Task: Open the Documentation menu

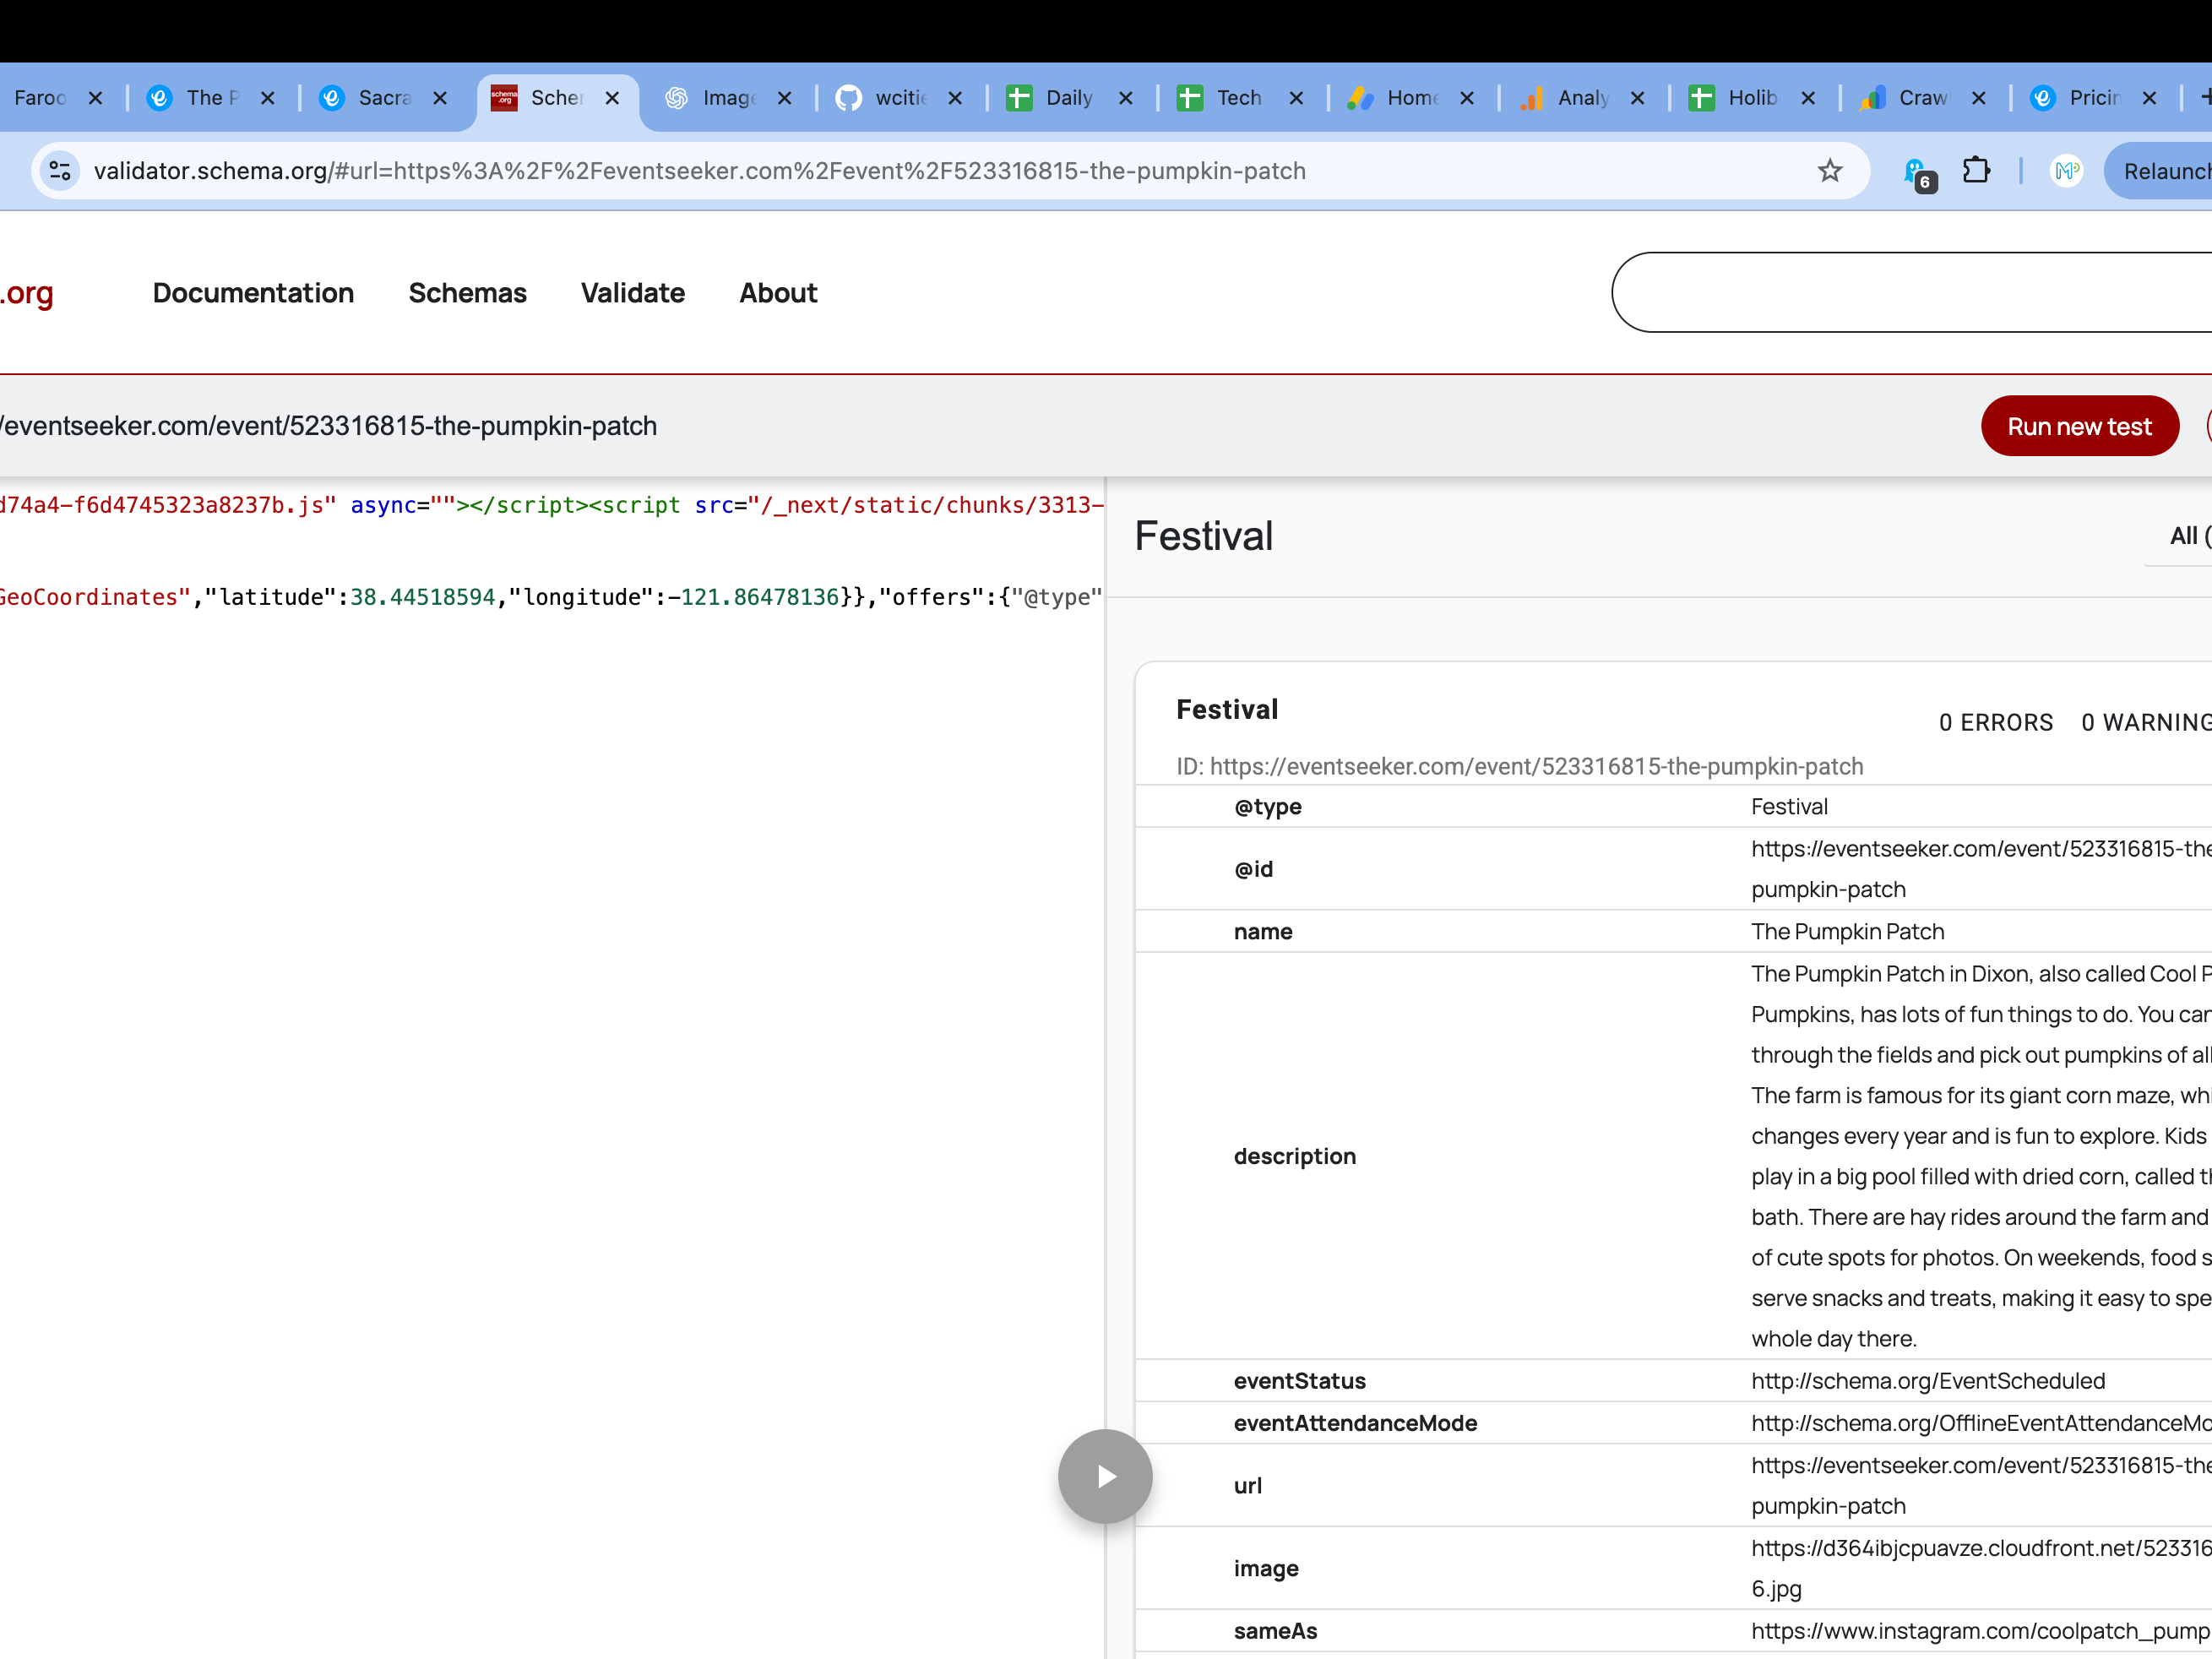Action: 253,293
